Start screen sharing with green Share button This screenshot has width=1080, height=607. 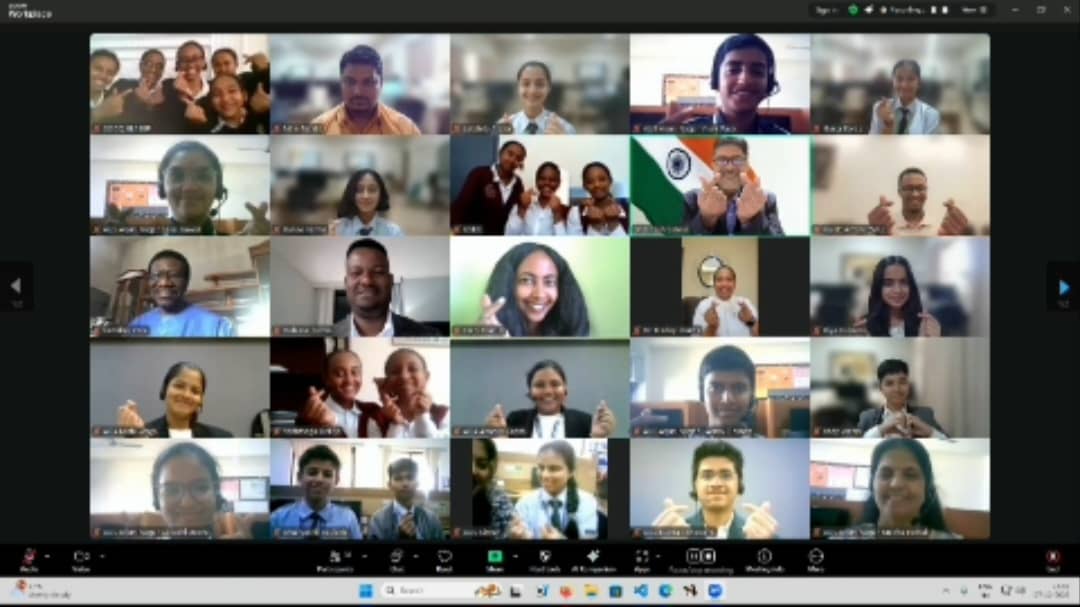pyautogui.click(x=494, y=557)
